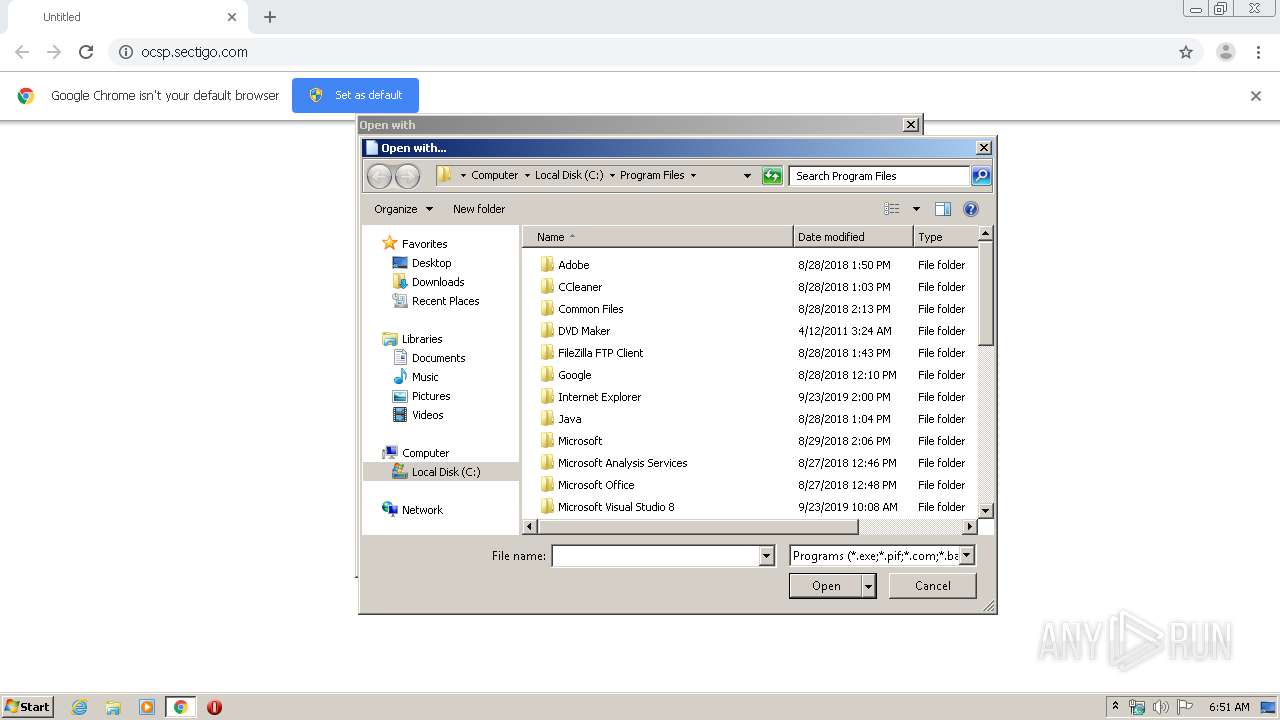Select the Adobe folder

pyautogui.click(x=573, y=265)
